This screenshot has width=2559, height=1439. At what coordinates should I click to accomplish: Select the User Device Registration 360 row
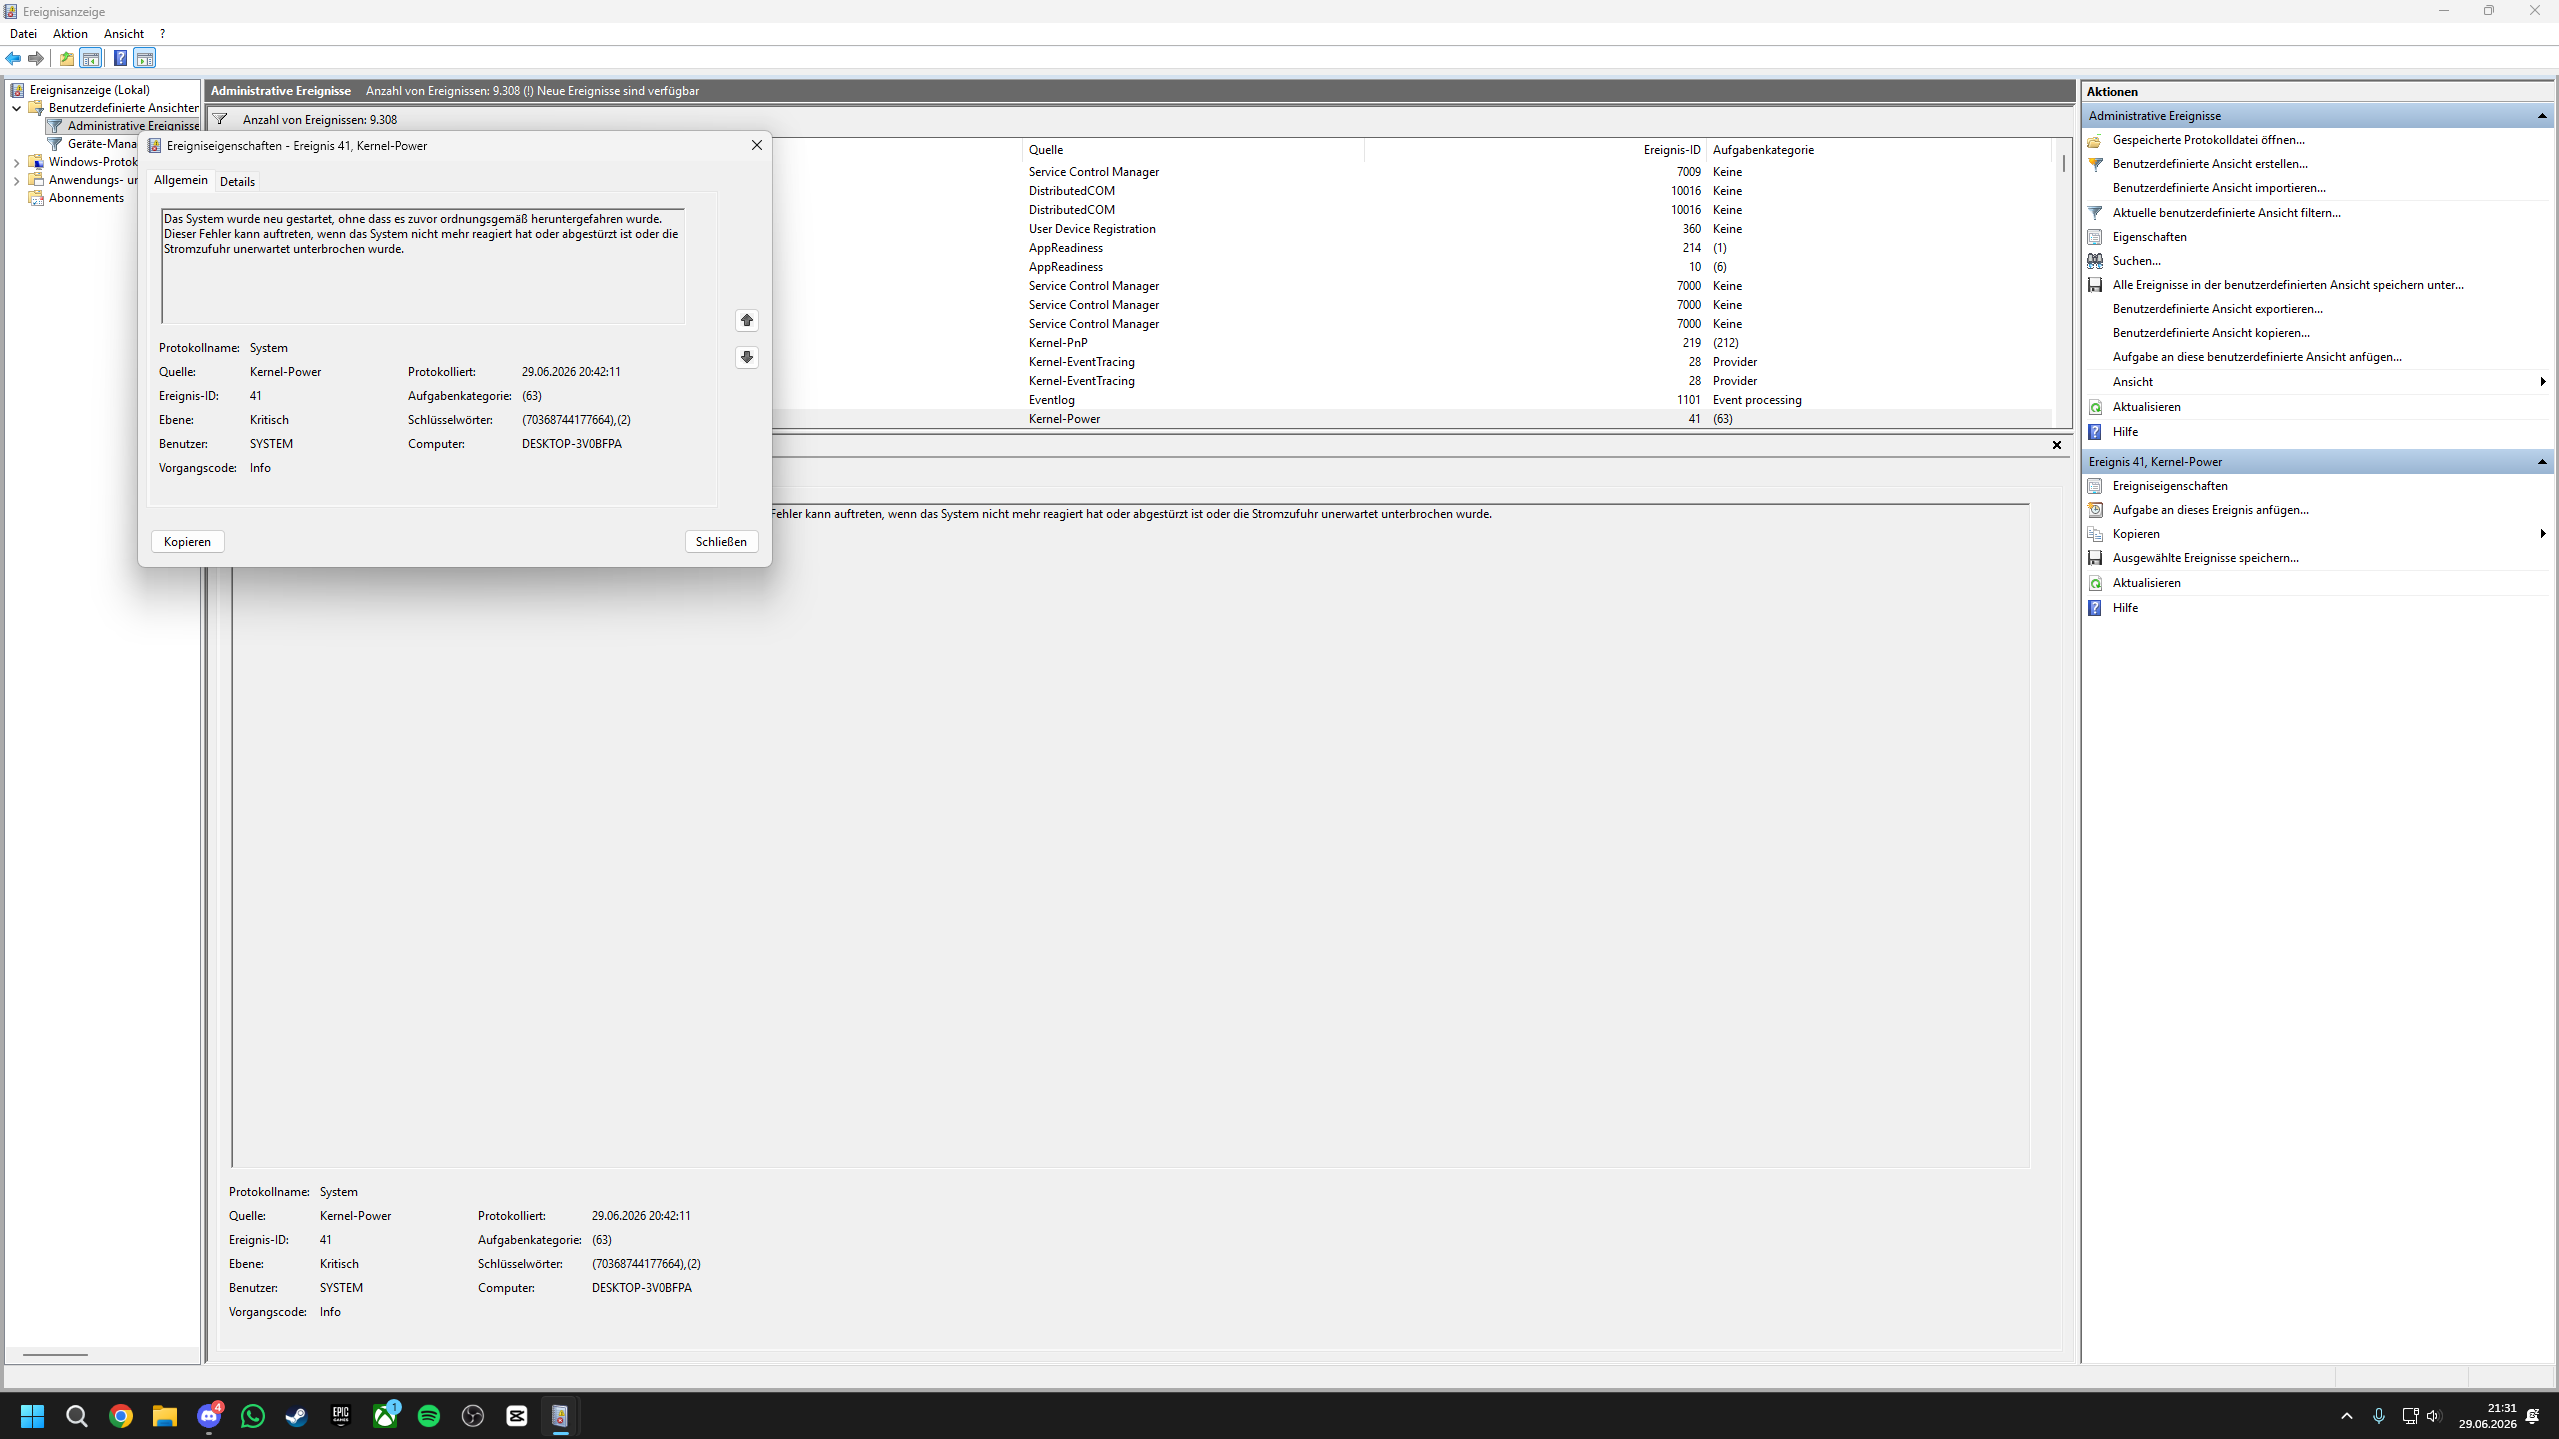tap(1412, 229)
